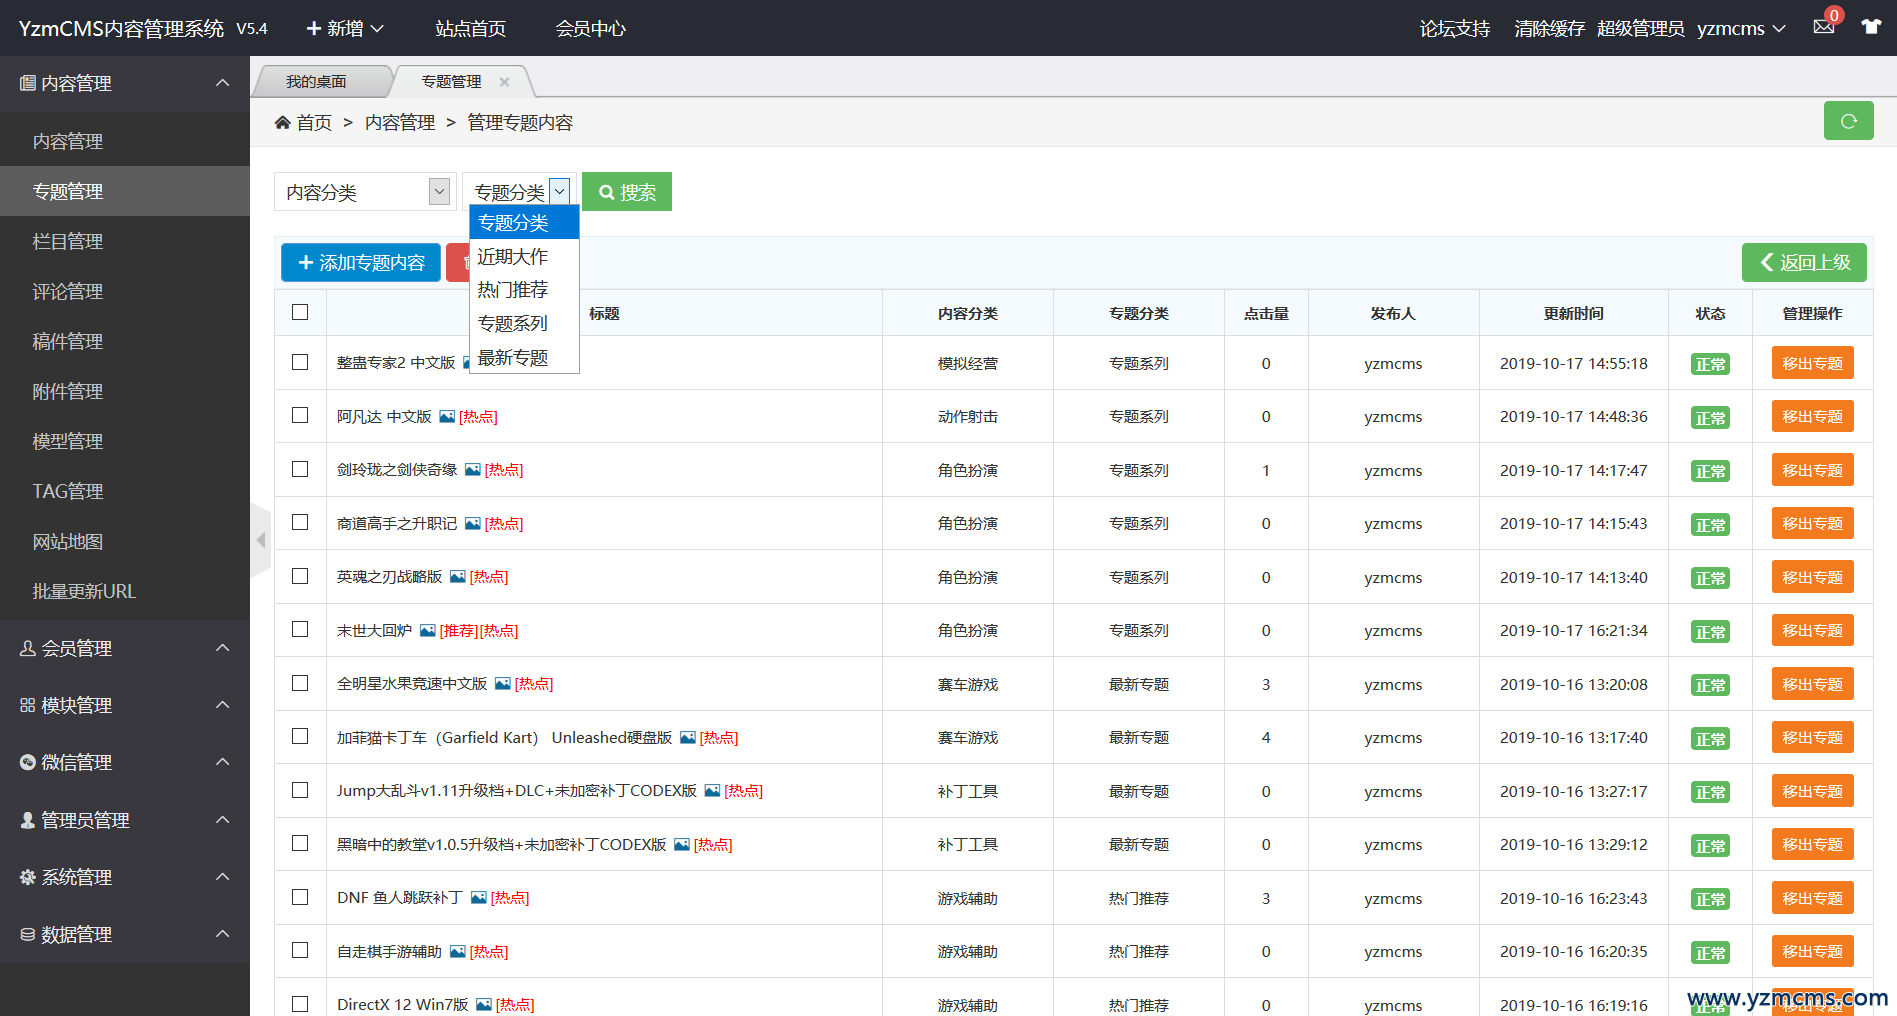
Task: Select 热门推荐 from the dropdown list
Action: (x=513, y=290)
